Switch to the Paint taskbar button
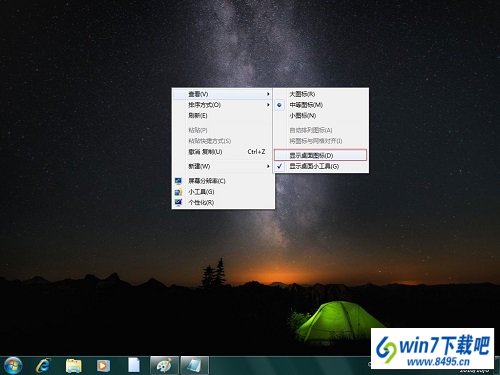 pyautogui.click(x=165, y=366)
